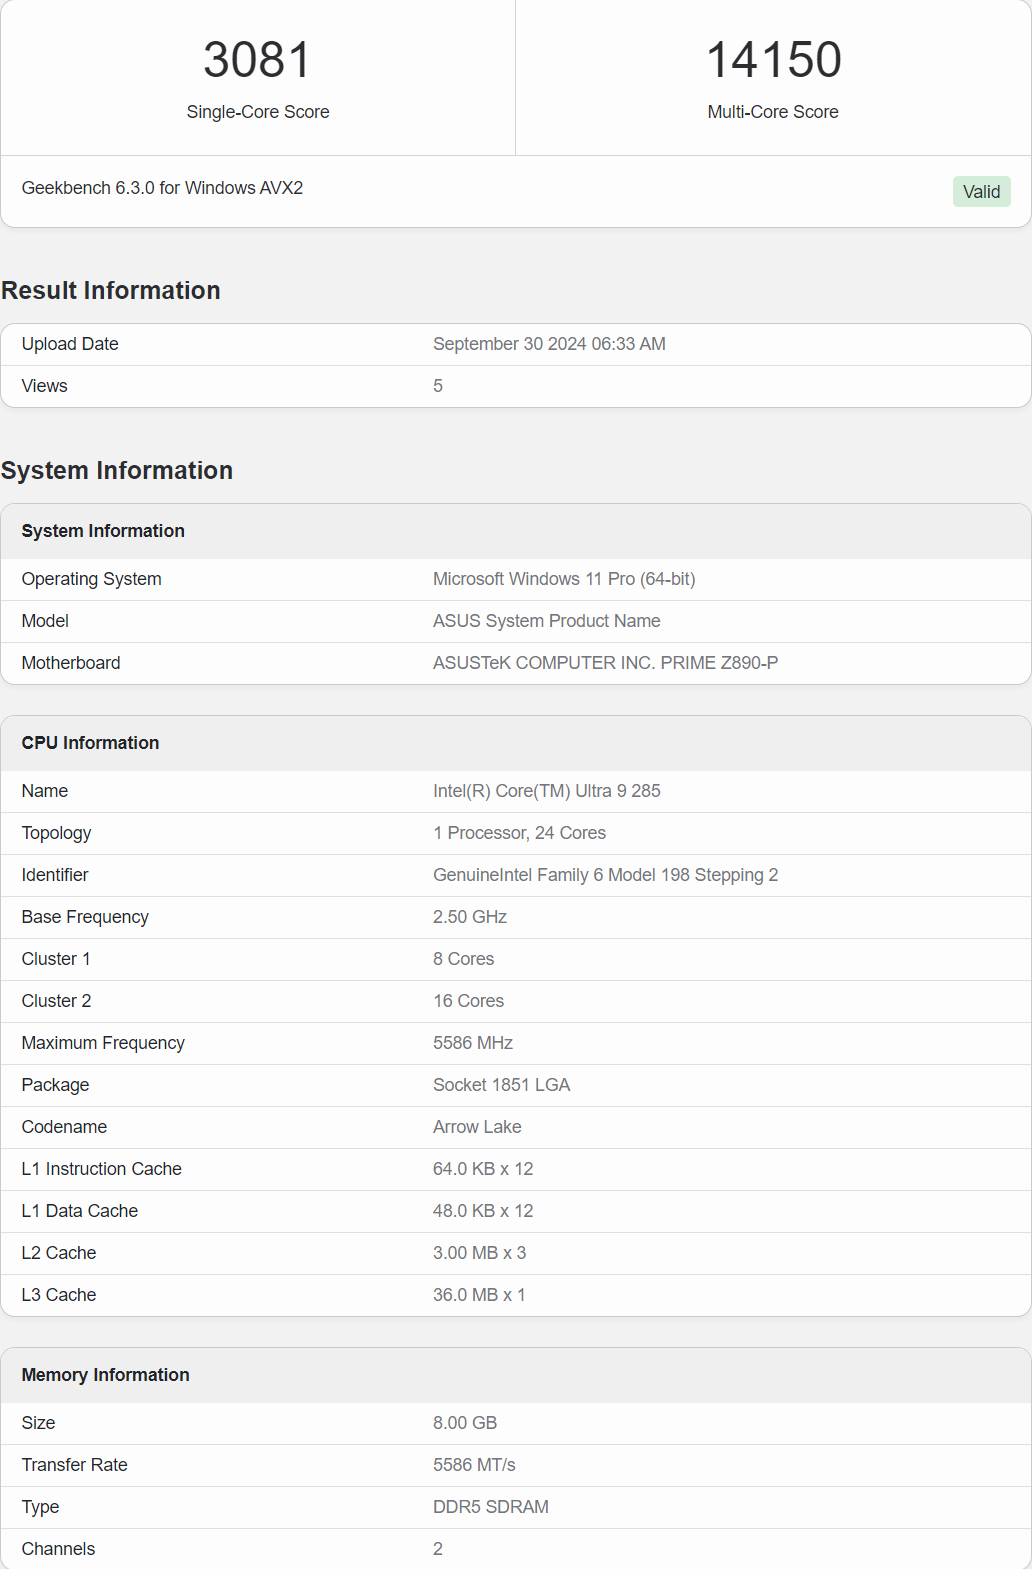
Task: Click the Single-Core Score label
Action: (258, 112)
